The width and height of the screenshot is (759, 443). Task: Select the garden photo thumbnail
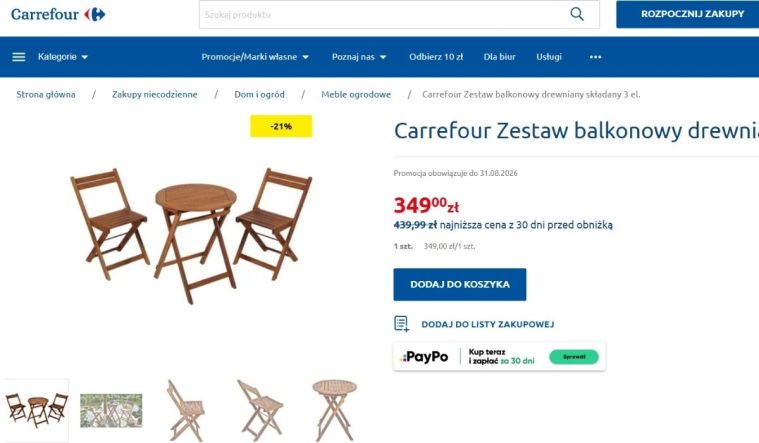point(111,411)
